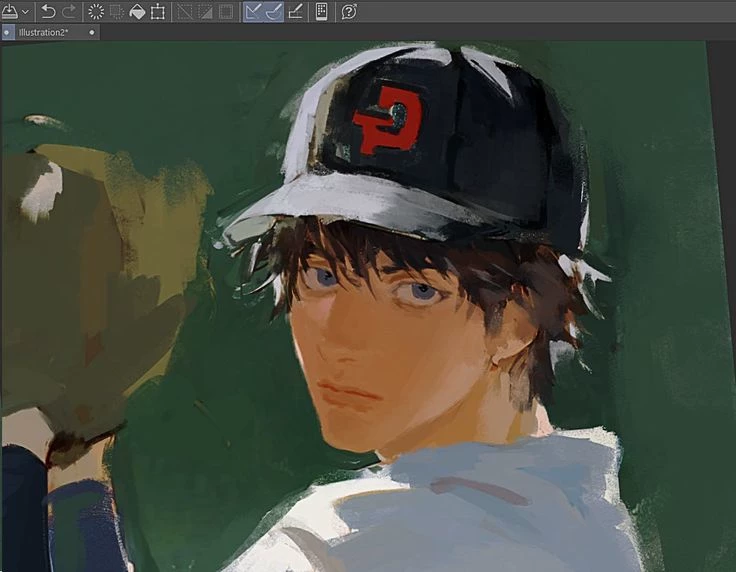This screenshot has width=736, height=572.
Task: Enable Snap to Grid
Action: point(296,12)
